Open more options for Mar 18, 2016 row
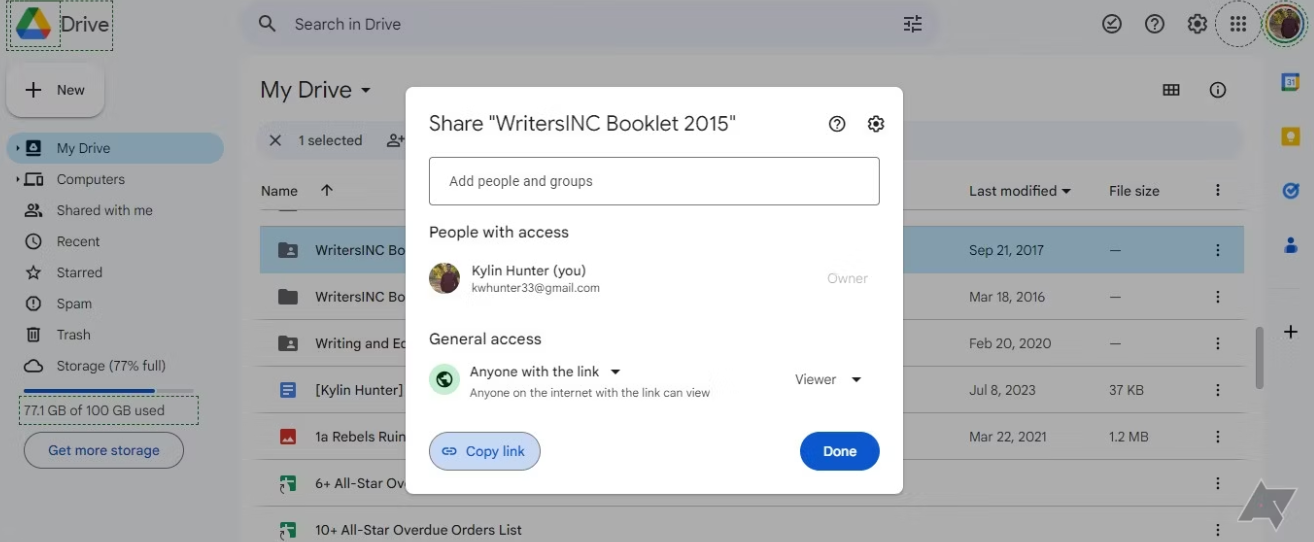1314x542 pixels. [1218, 297]
